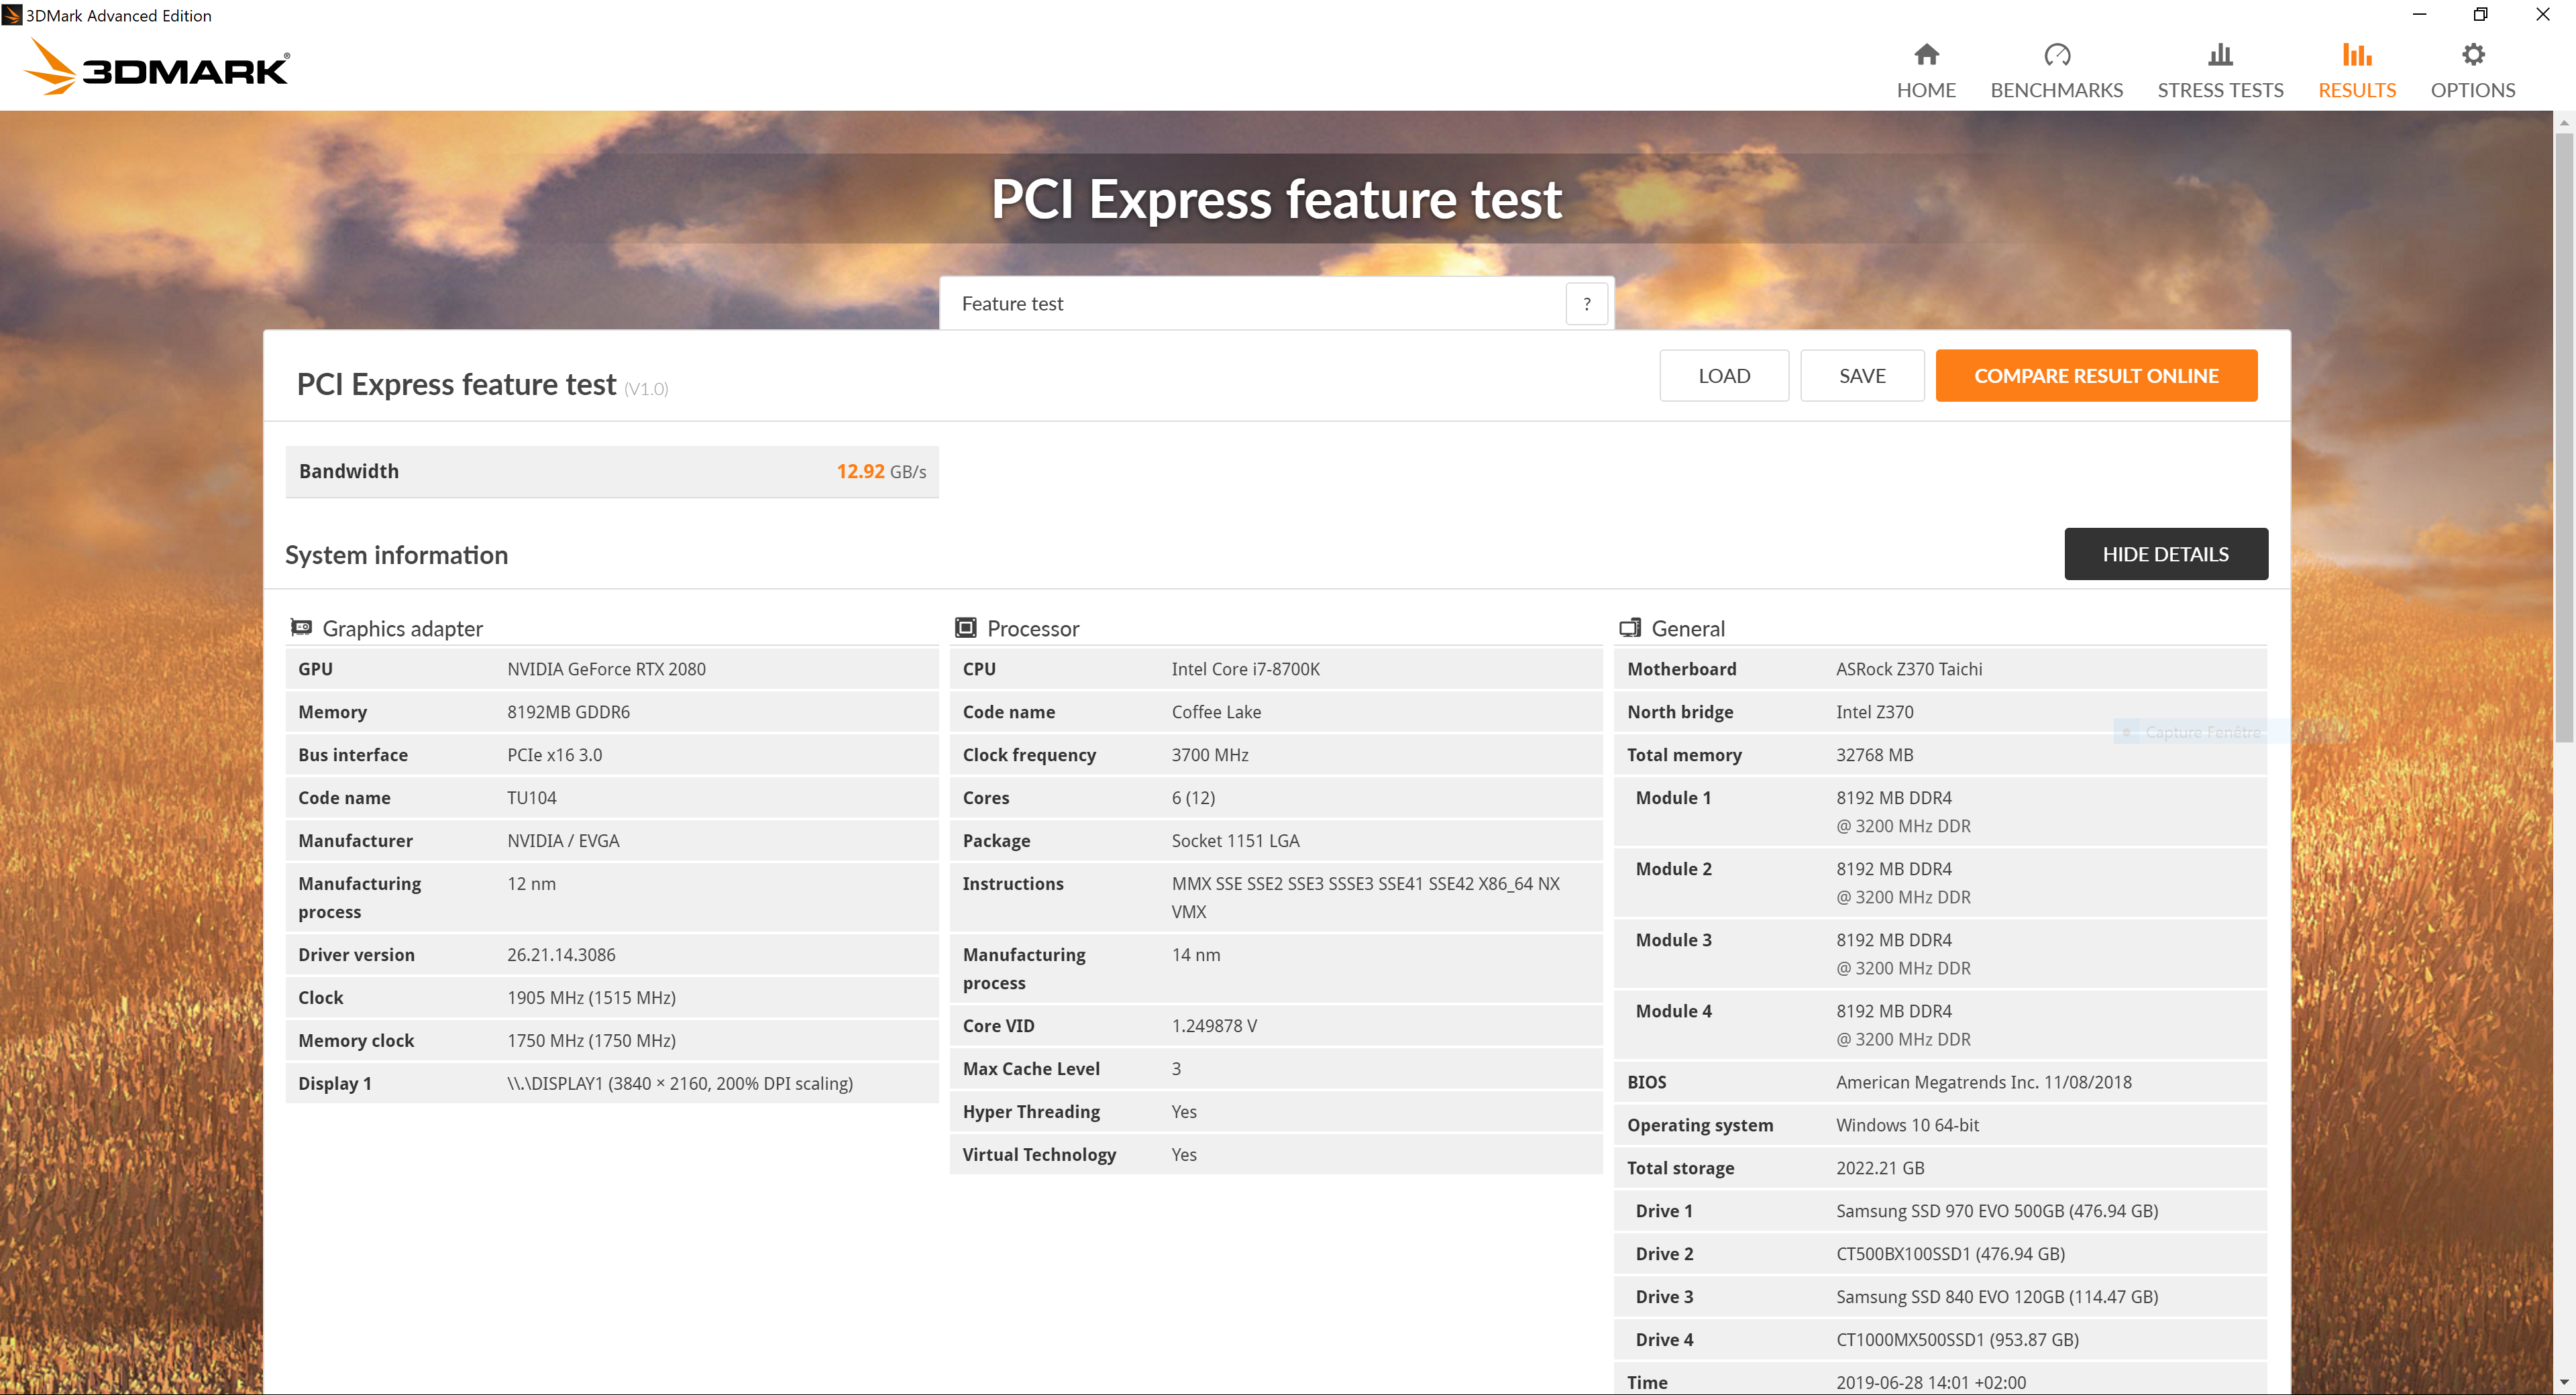Viewport: 2576px width, 1395px height.
Task: Restore down the application window
Action: 2480,14
